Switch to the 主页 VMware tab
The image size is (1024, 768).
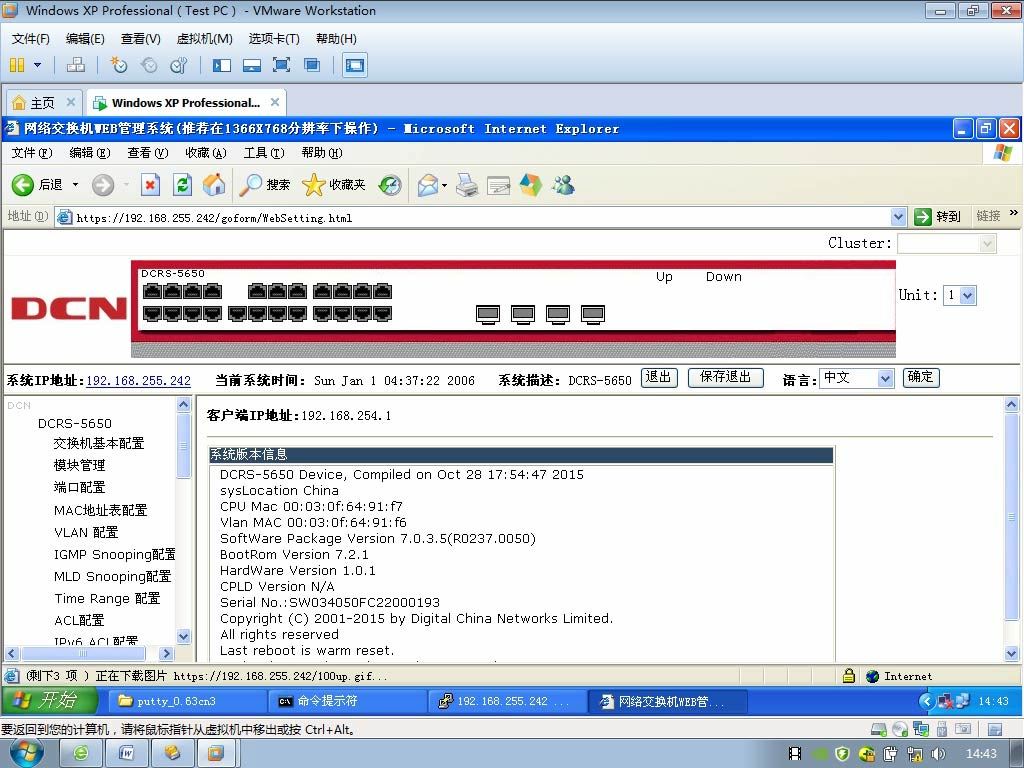[43, 103]
